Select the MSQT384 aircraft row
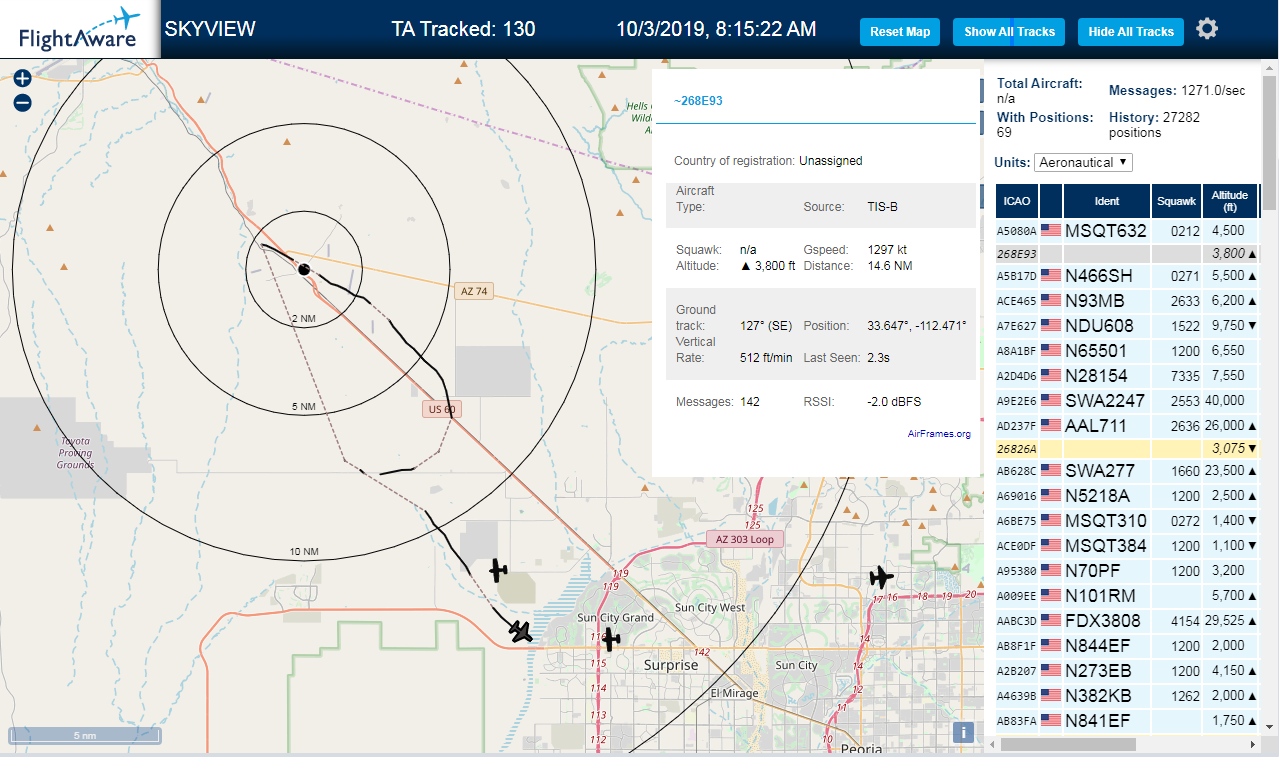The width and height of the screenshot is (1279, 757). click(1128, 546)
